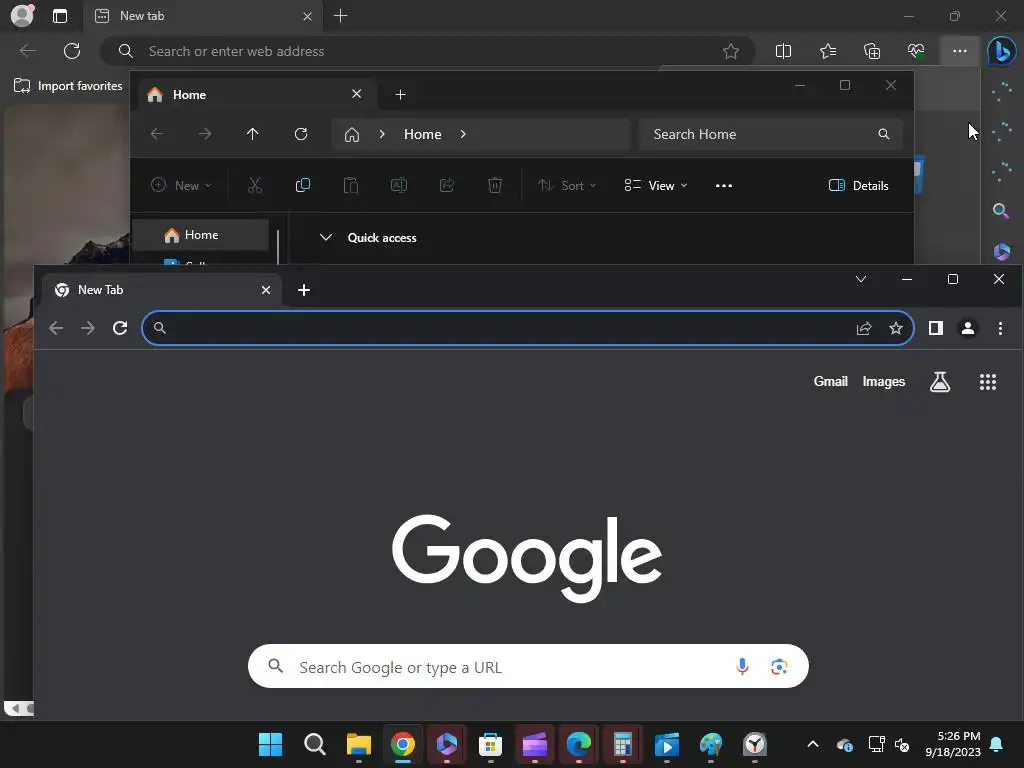The image size is (1024, 768).
Task: Add page to favorites in Edge
Action: [731, 51]
